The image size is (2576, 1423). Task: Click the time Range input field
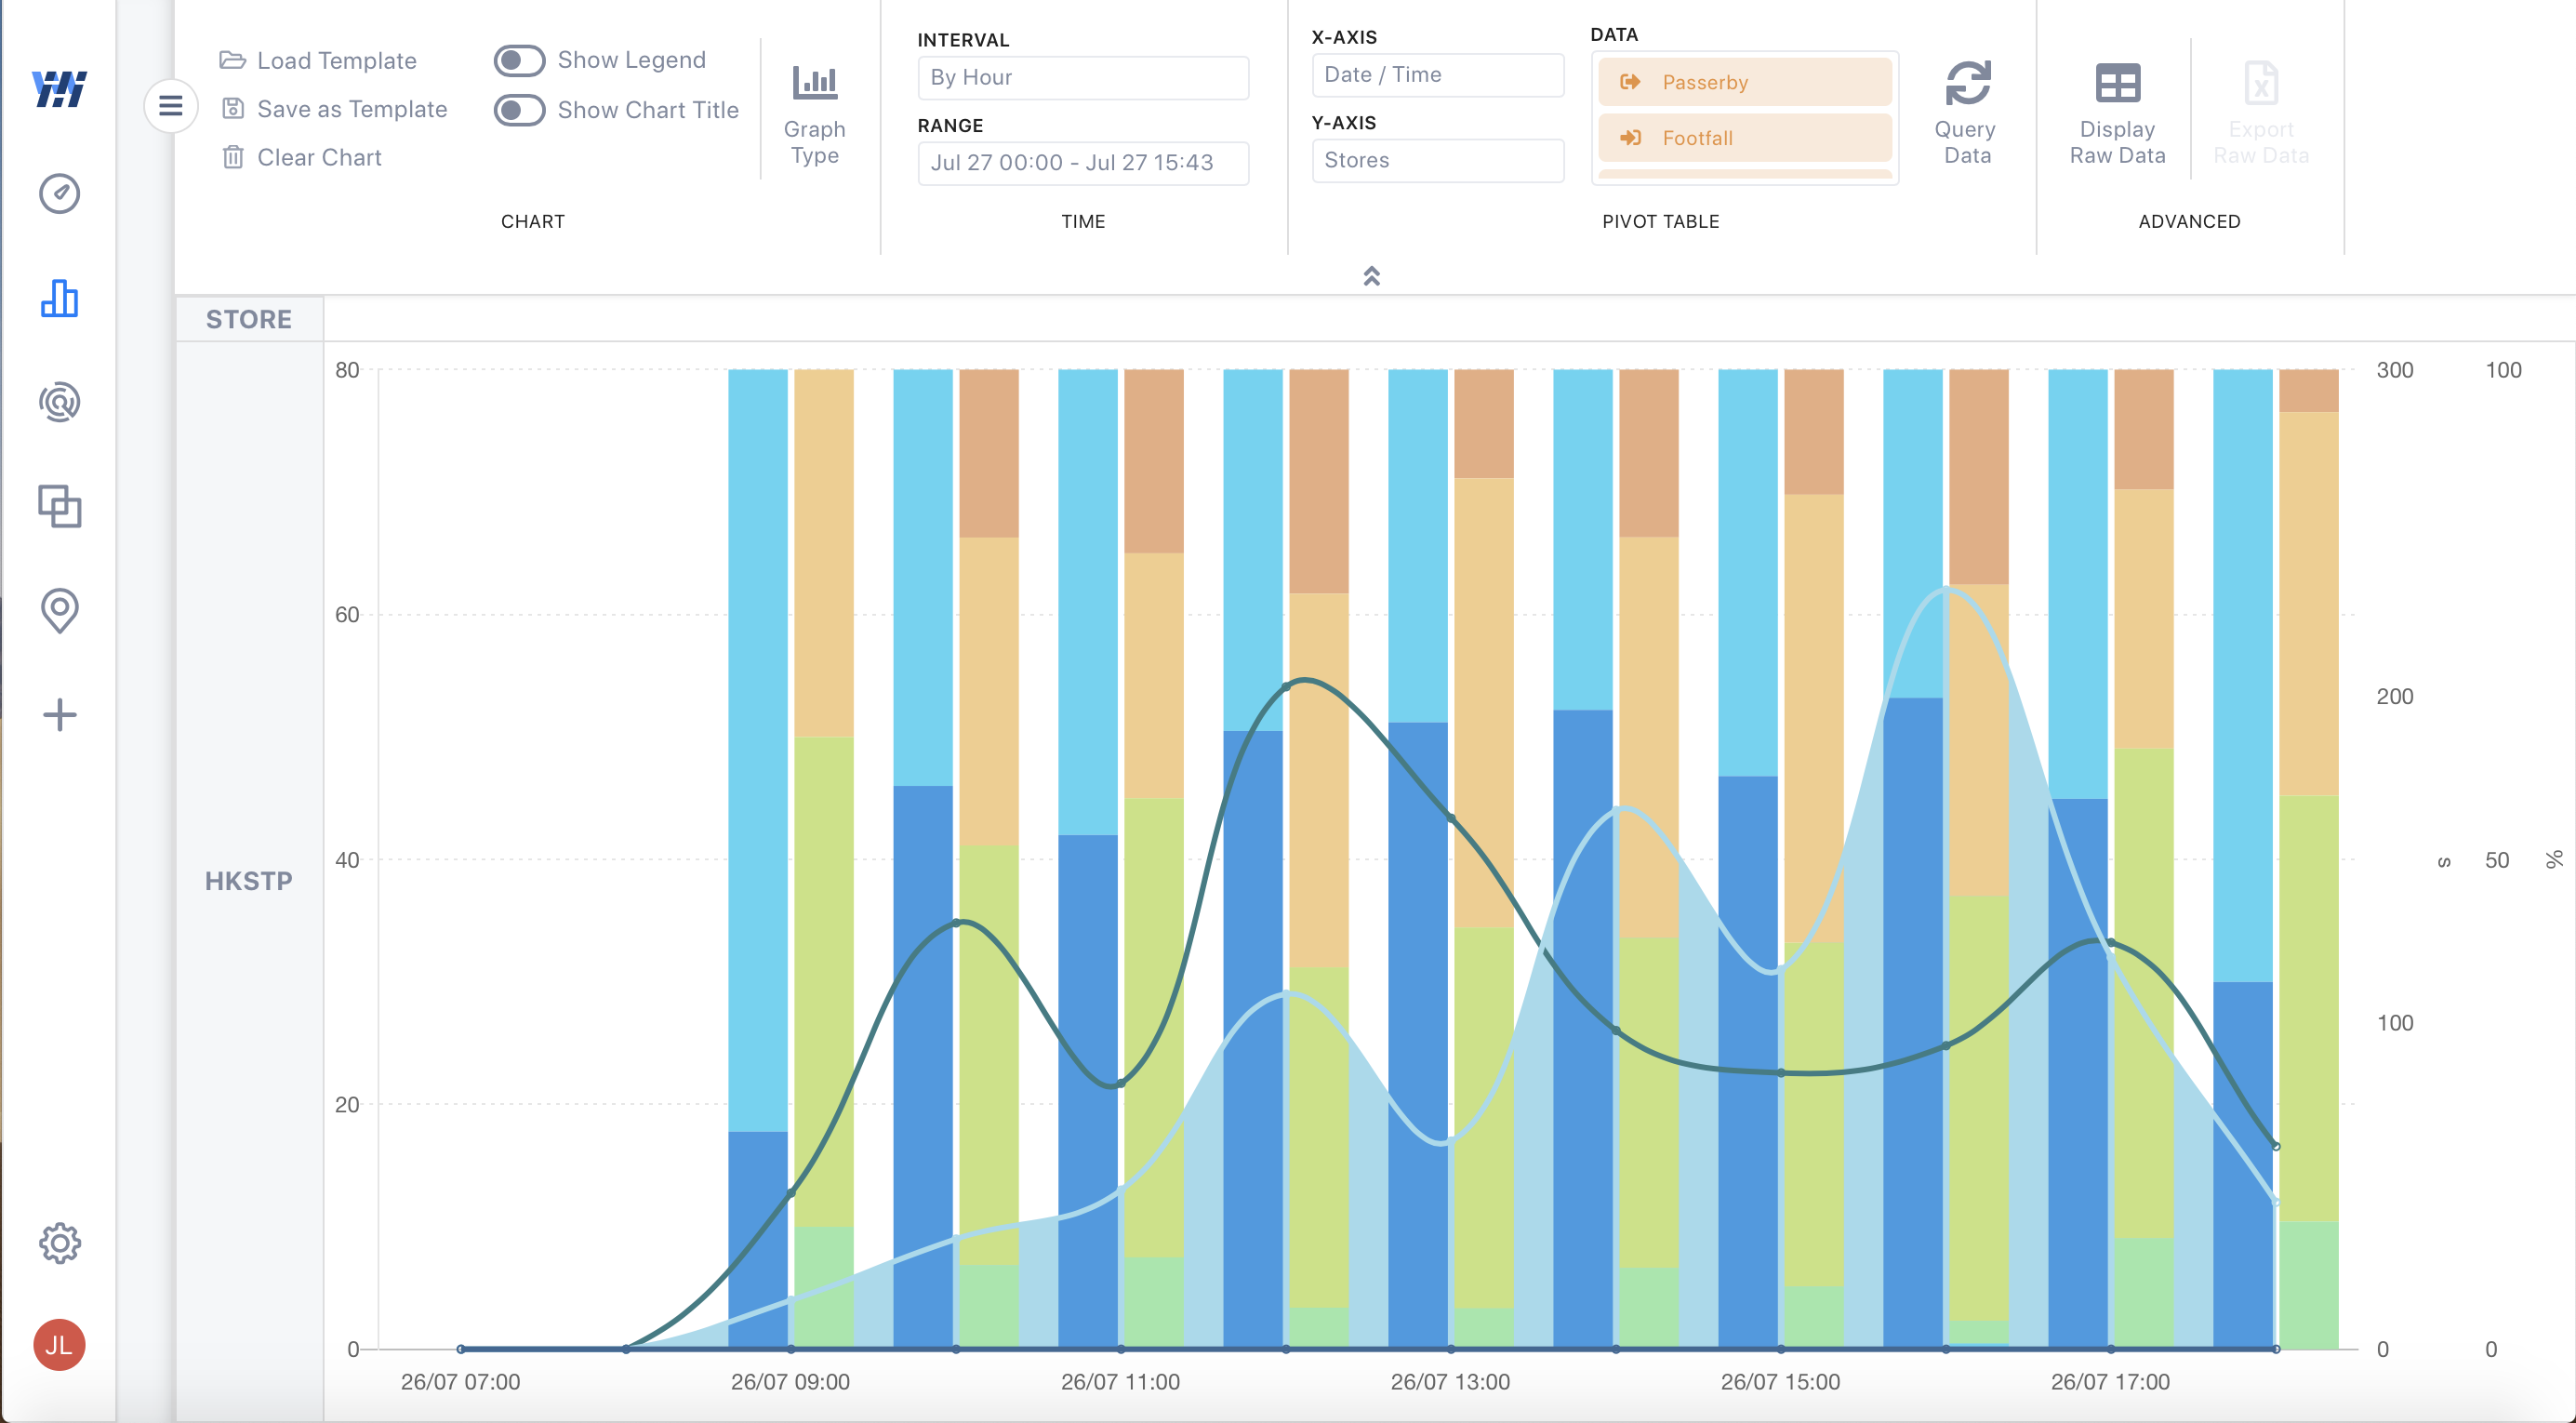[1082, 162]
